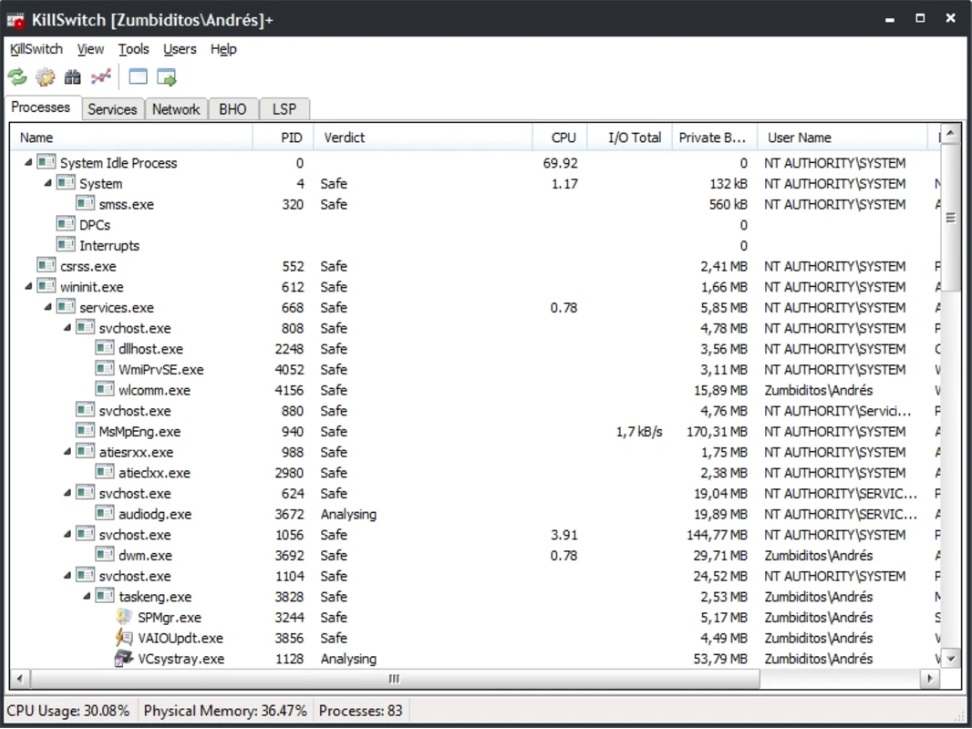Click the window with green arrow icon
Screen dimensions: 972x729
pyautogui.click(x=166, y=77)
